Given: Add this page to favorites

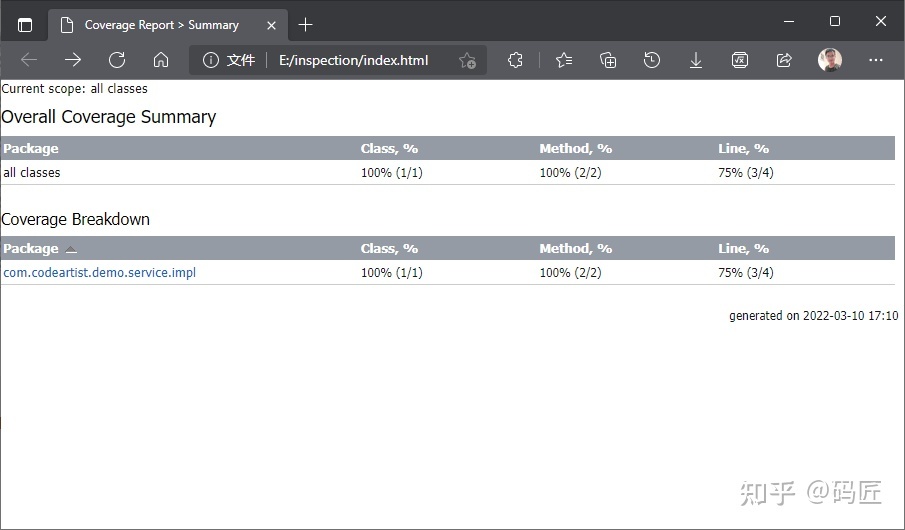Looking at the screenshot, I should pos(467,61).
